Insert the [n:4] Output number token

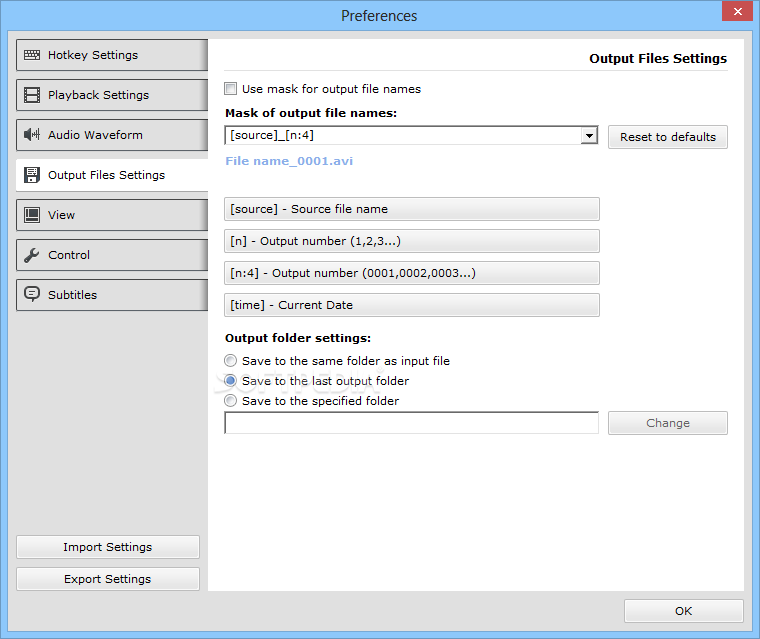412,273
